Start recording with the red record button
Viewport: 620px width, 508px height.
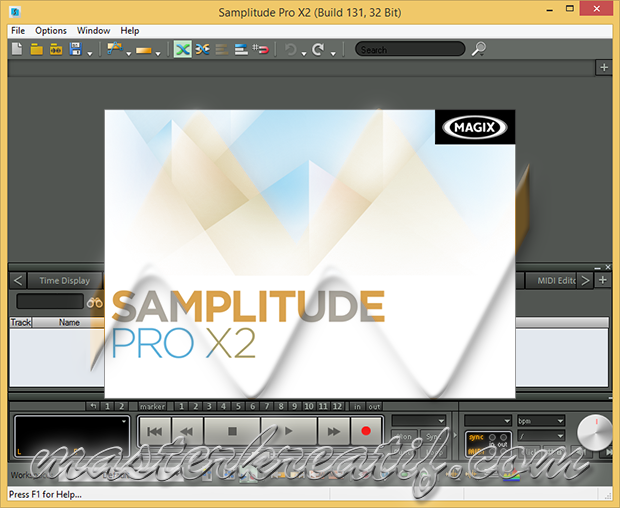(366, 431)
